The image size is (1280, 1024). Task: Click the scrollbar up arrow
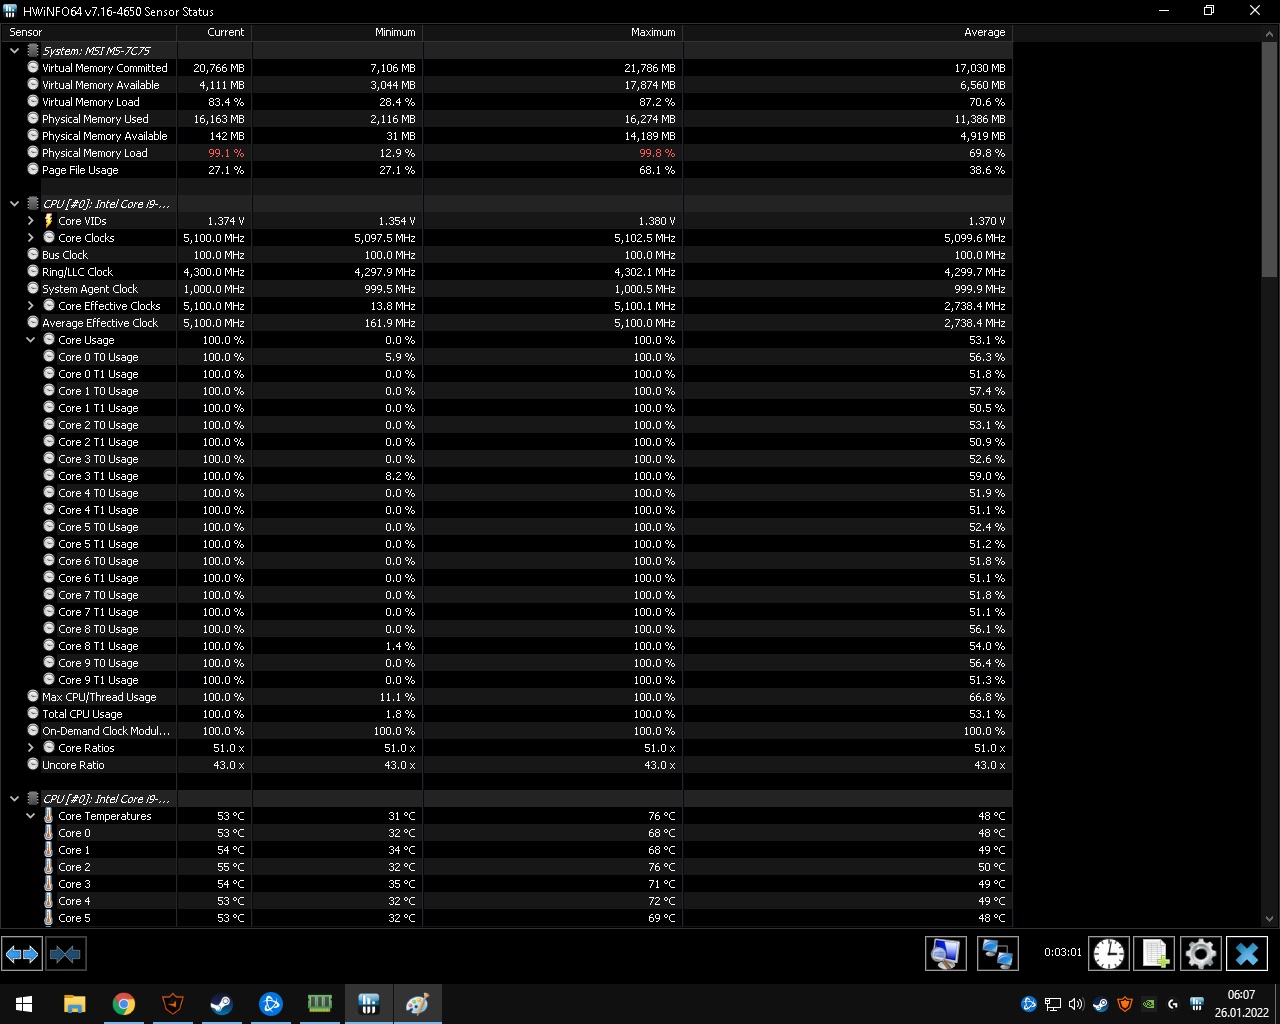point(1270,32)
